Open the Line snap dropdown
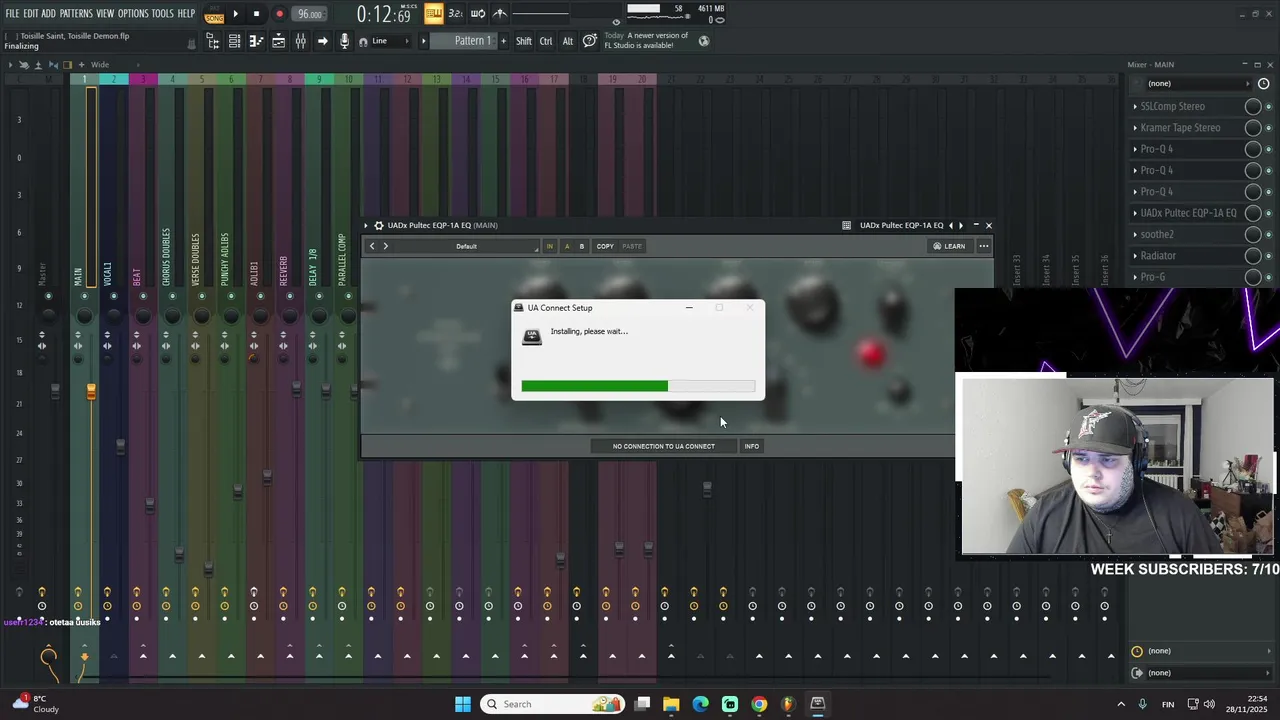Image resolution: width=1280 pixels, height=720 pixels. [x=390, y=41]
